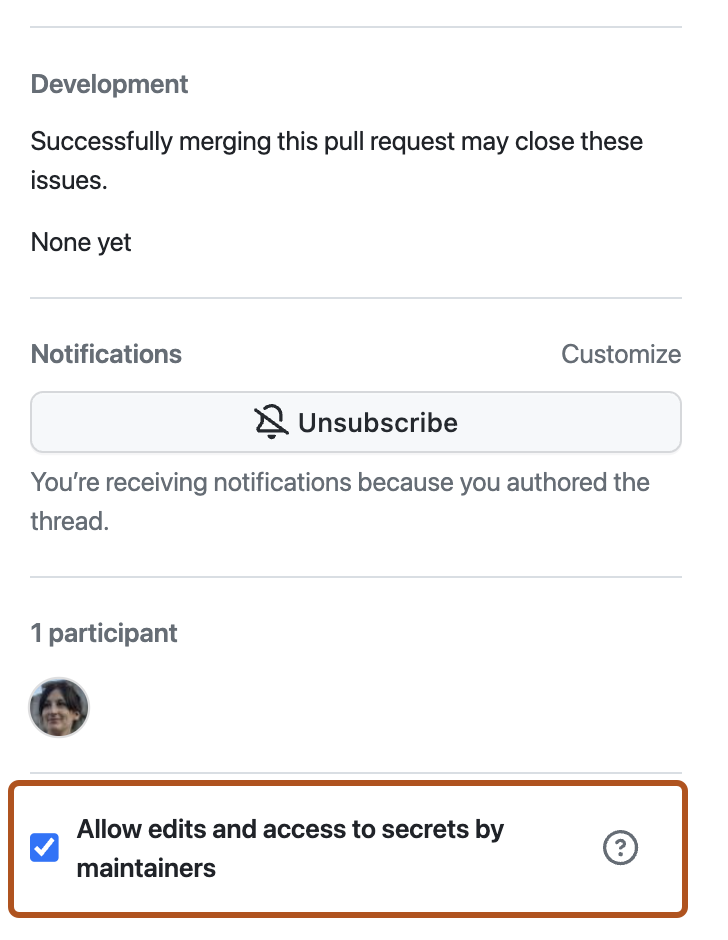Select the Development section heading
728x940 pixels.
coord(109,84)
